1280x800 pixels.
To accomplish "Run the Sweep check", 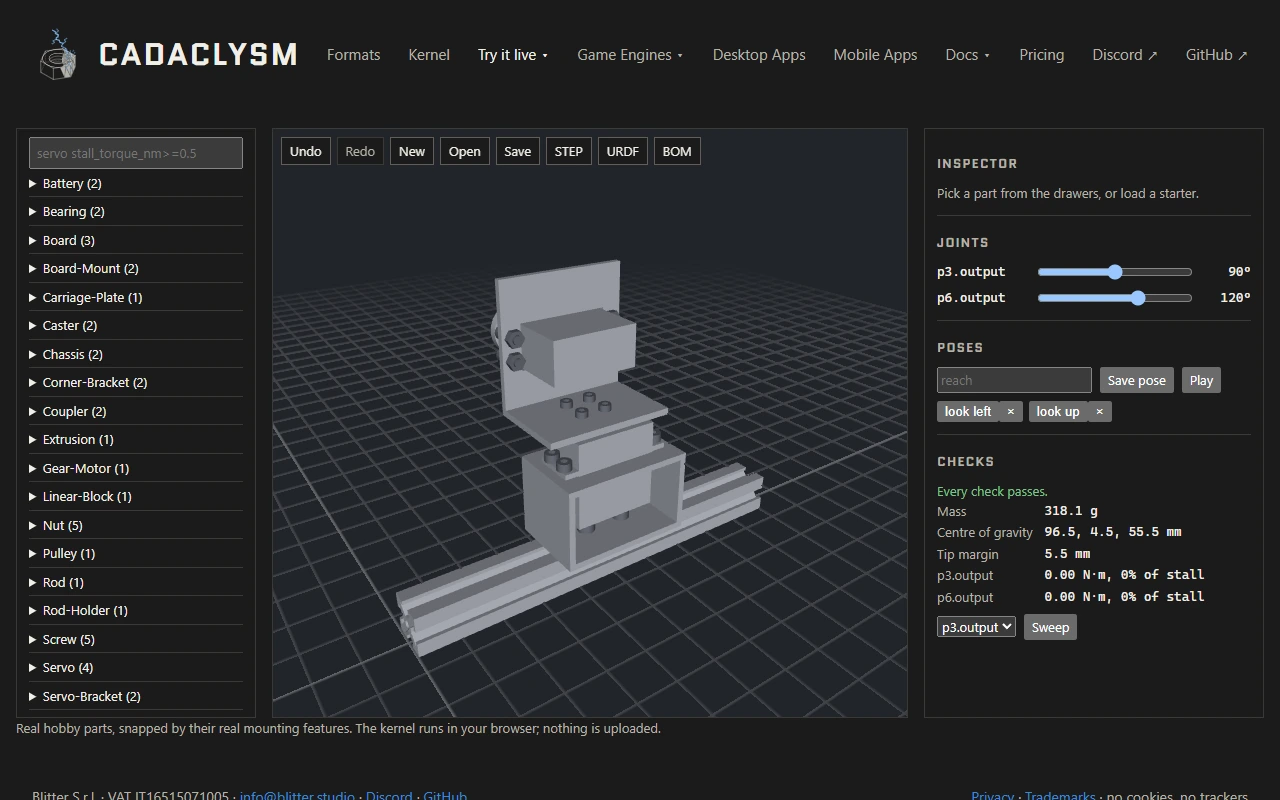I will click(x=1050, y=627).
